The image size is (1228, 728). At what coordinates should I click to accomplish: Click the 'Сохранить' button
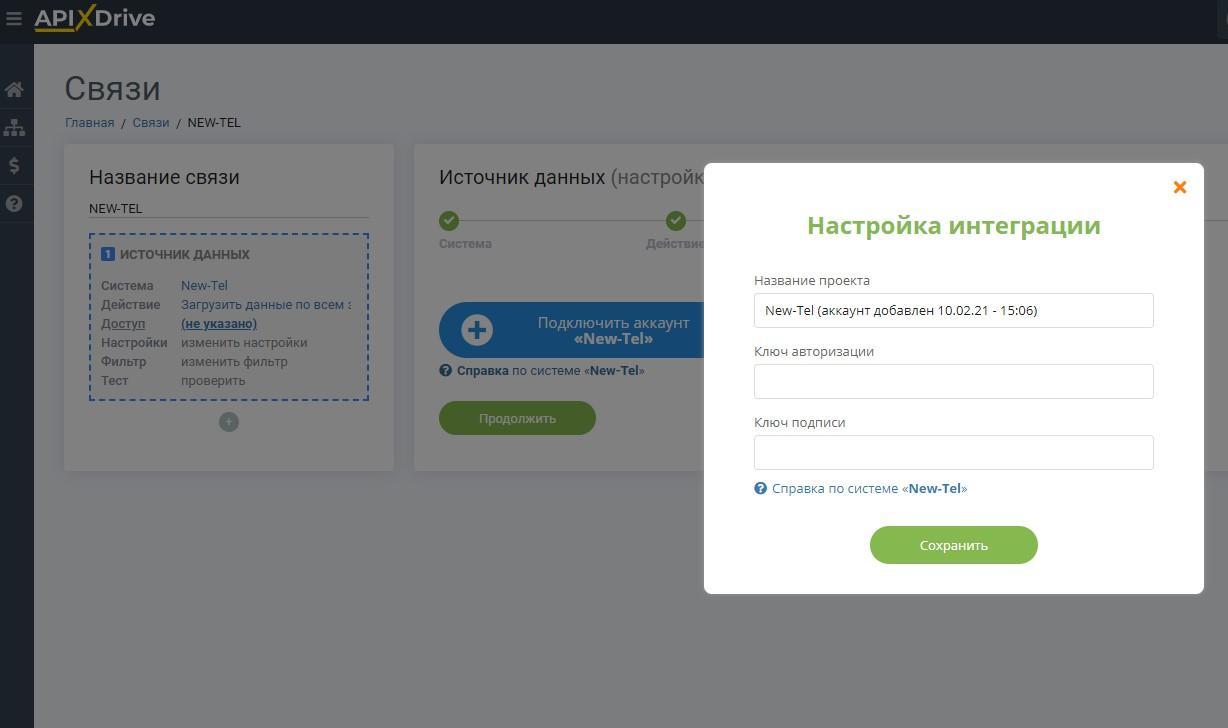point(954,545)
